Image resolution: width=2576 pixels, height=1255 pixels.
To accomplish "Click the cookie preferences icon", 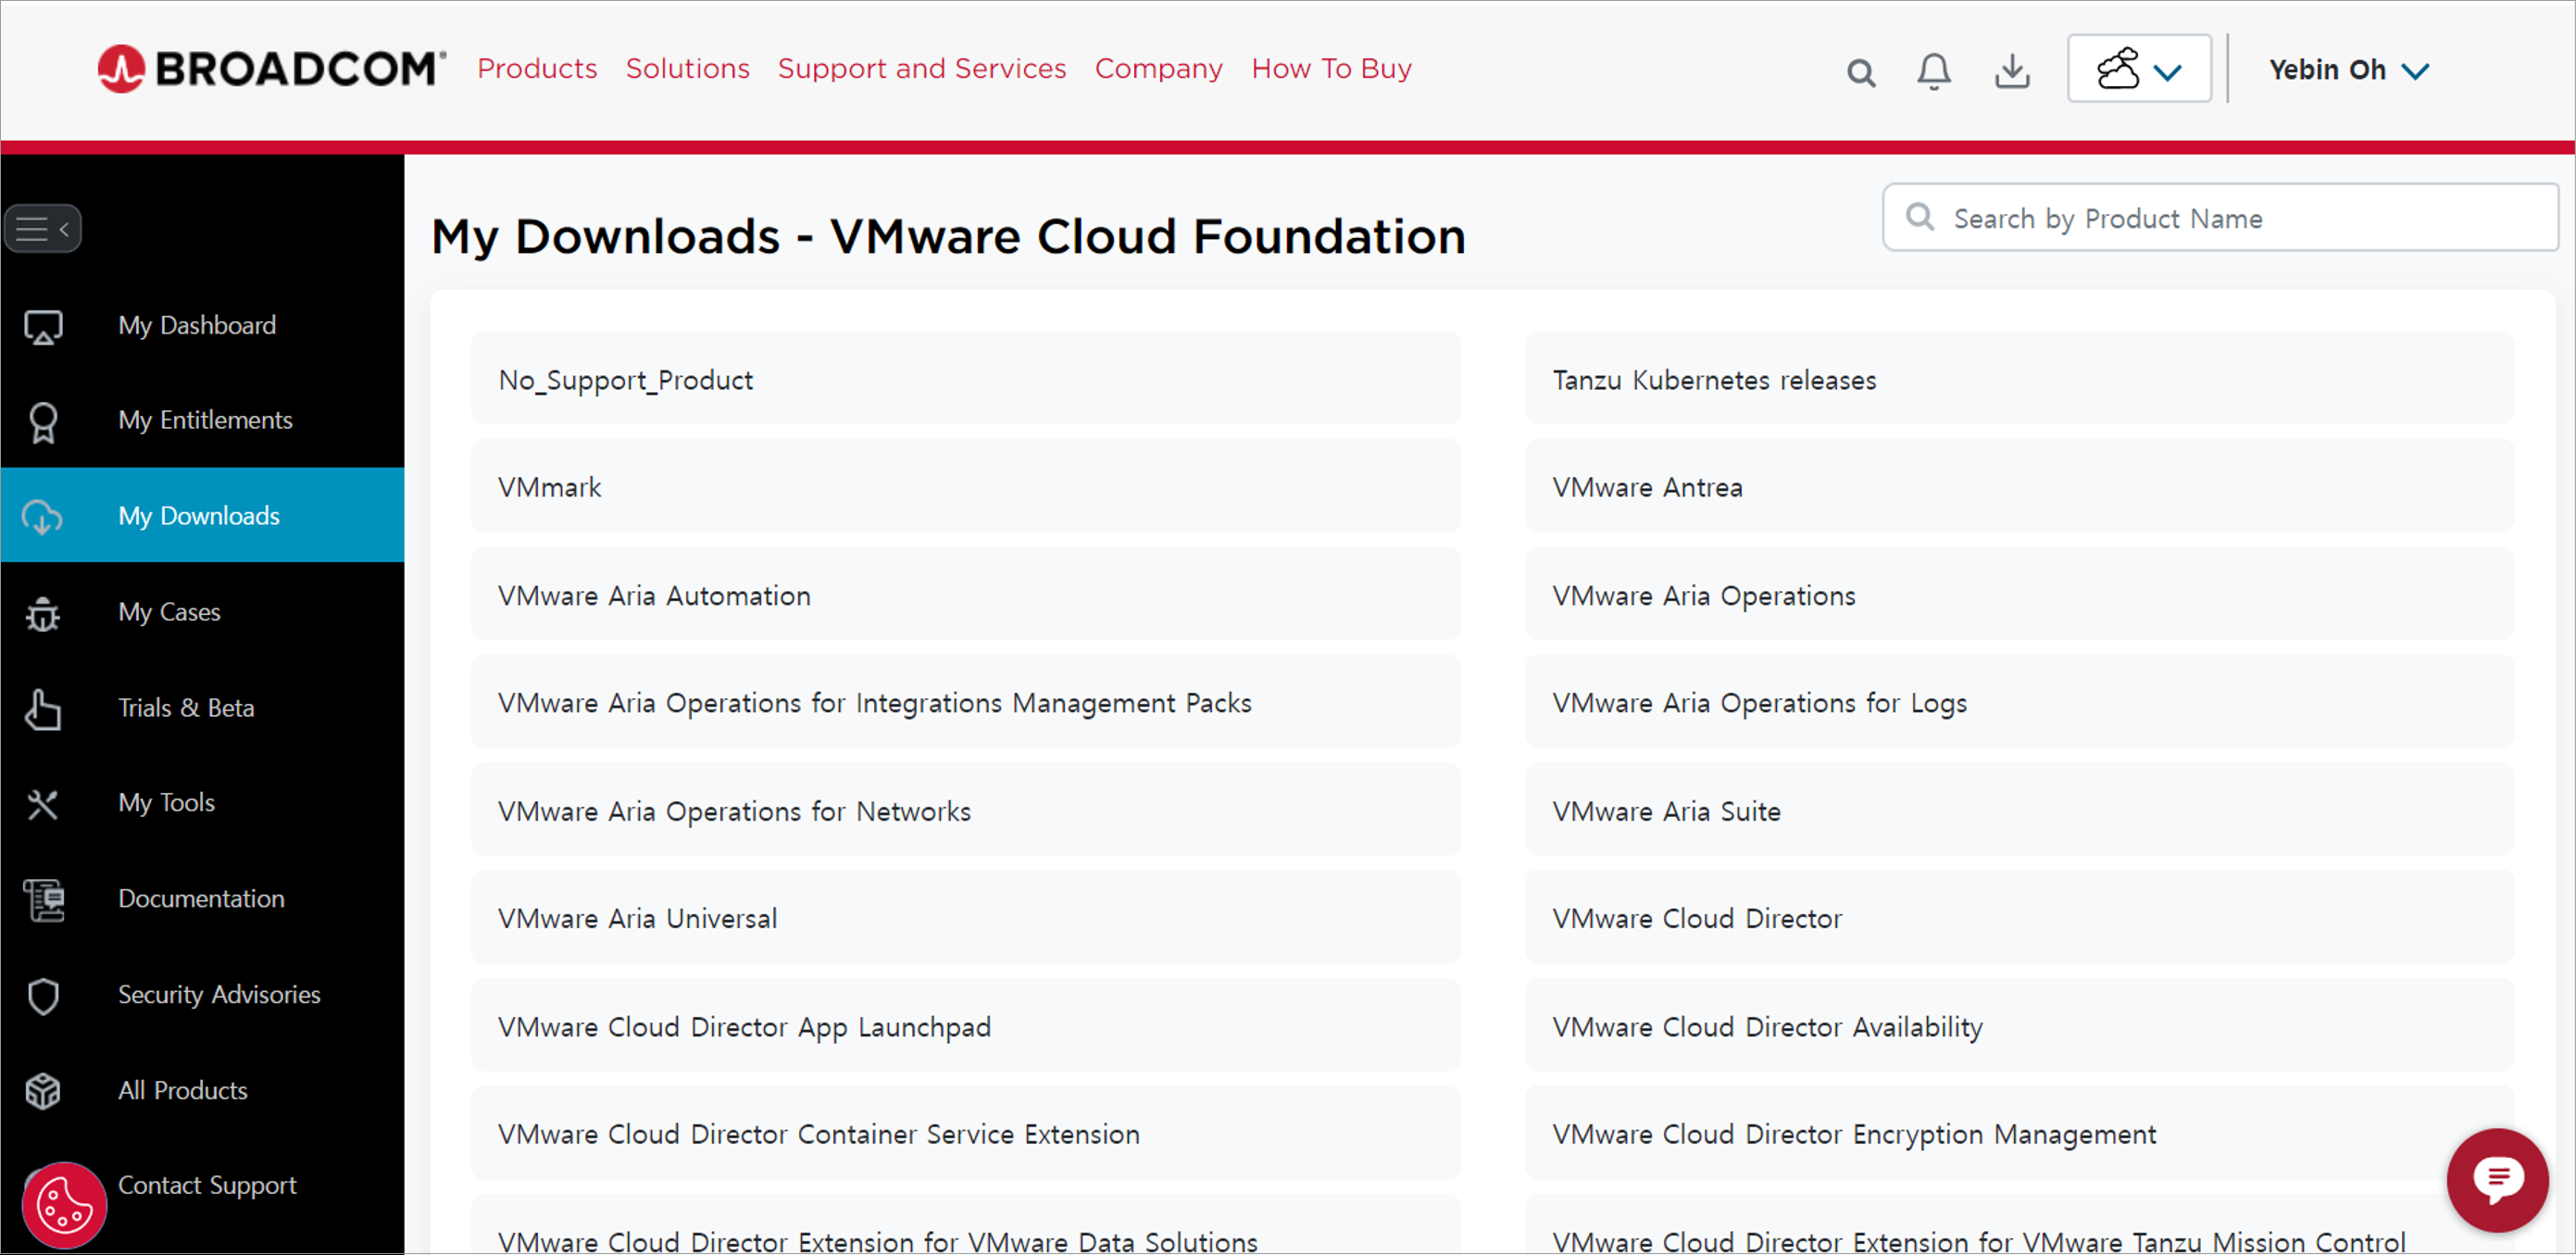I will [65, 1204].
